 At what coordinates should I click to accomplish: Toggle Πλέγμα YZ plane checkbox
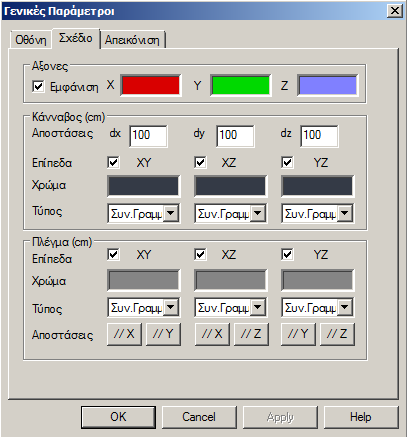pos(287,255)
